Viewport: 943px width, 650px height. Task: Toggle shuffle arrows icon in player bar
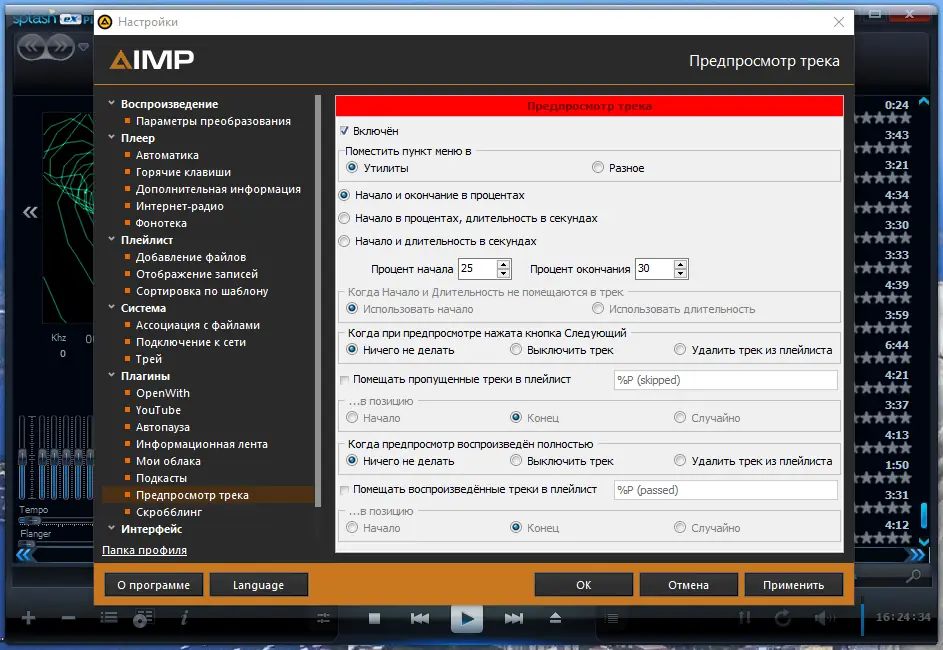(745, 618)
